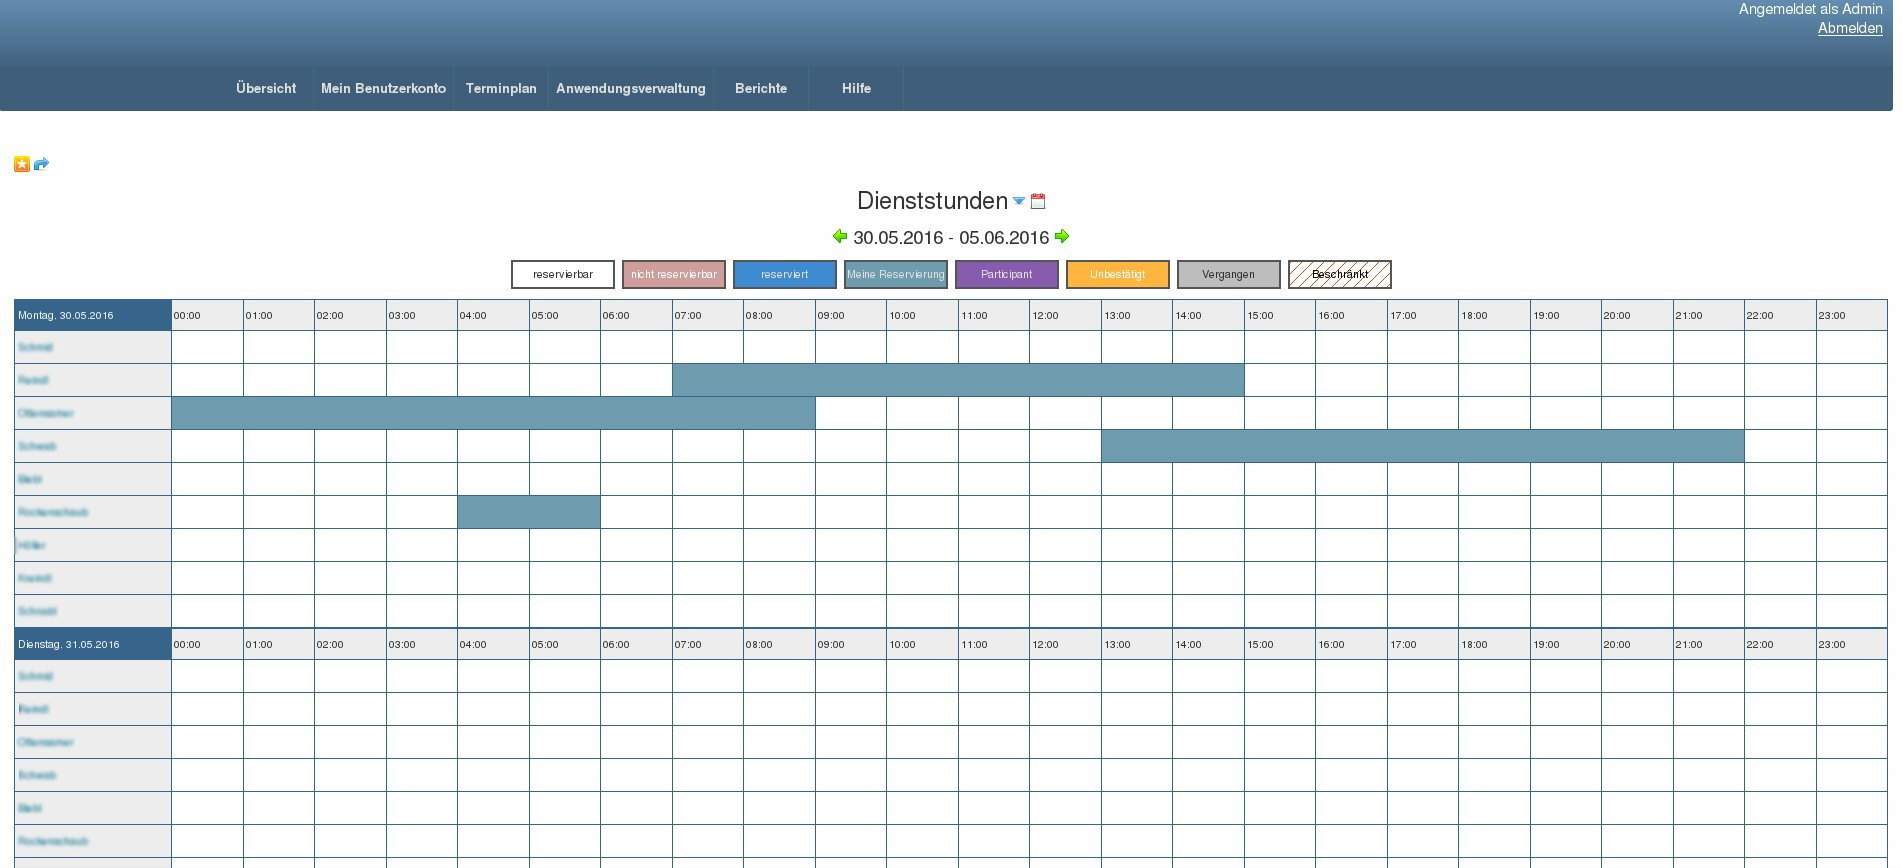Open the calendar icon beside Dienststunden
The width and height of the screenshot is (1902, 868).
pyautogui.click(x=1038, y=201)
